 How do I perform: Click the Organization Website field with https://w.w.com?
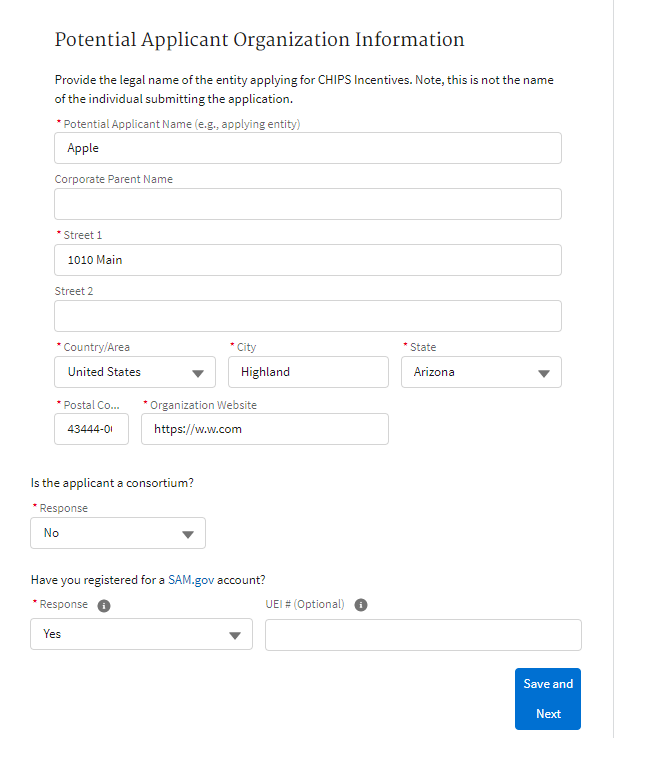(x=265, y=429)
